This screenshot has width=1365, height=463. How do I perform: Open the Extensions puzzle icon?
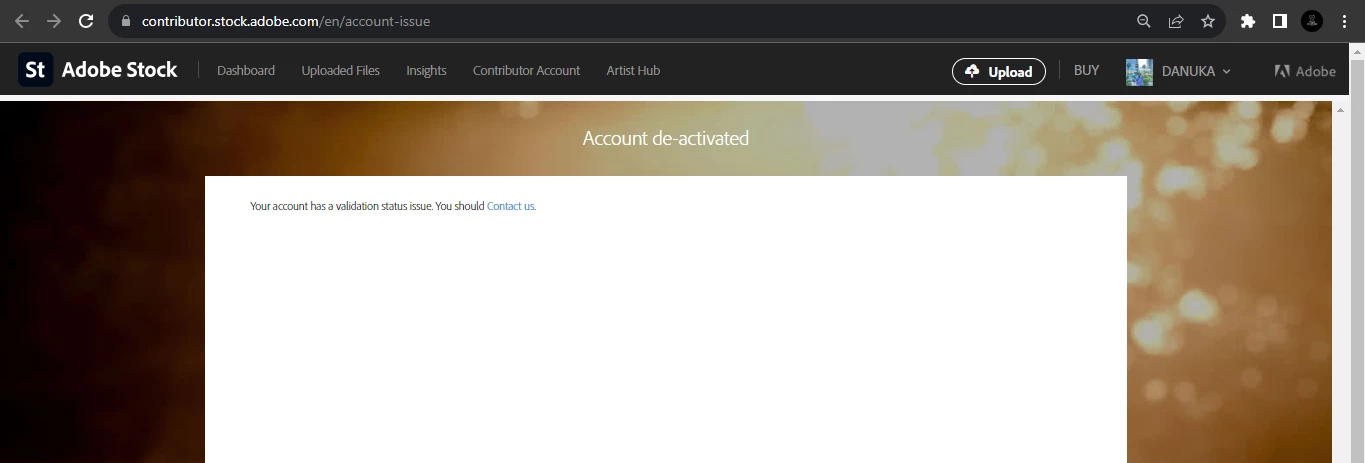coord(1247,21)
